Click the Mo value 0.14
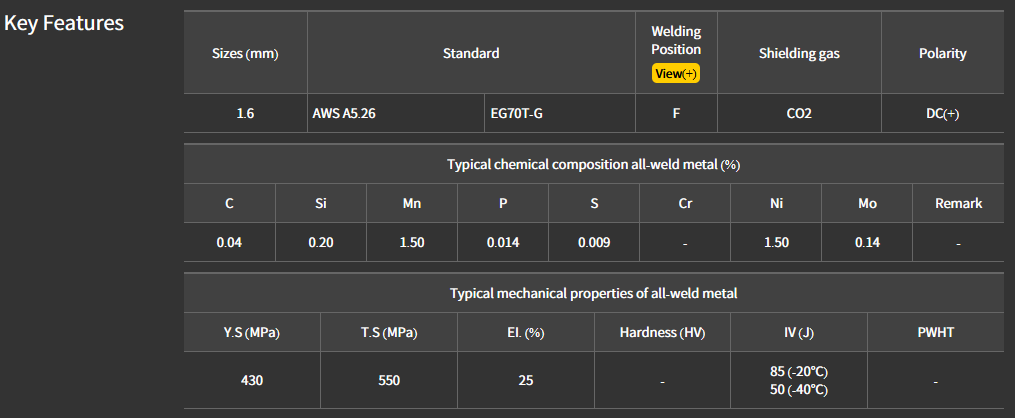Viewport: 1015px width, 418px height. pos(867,242)
